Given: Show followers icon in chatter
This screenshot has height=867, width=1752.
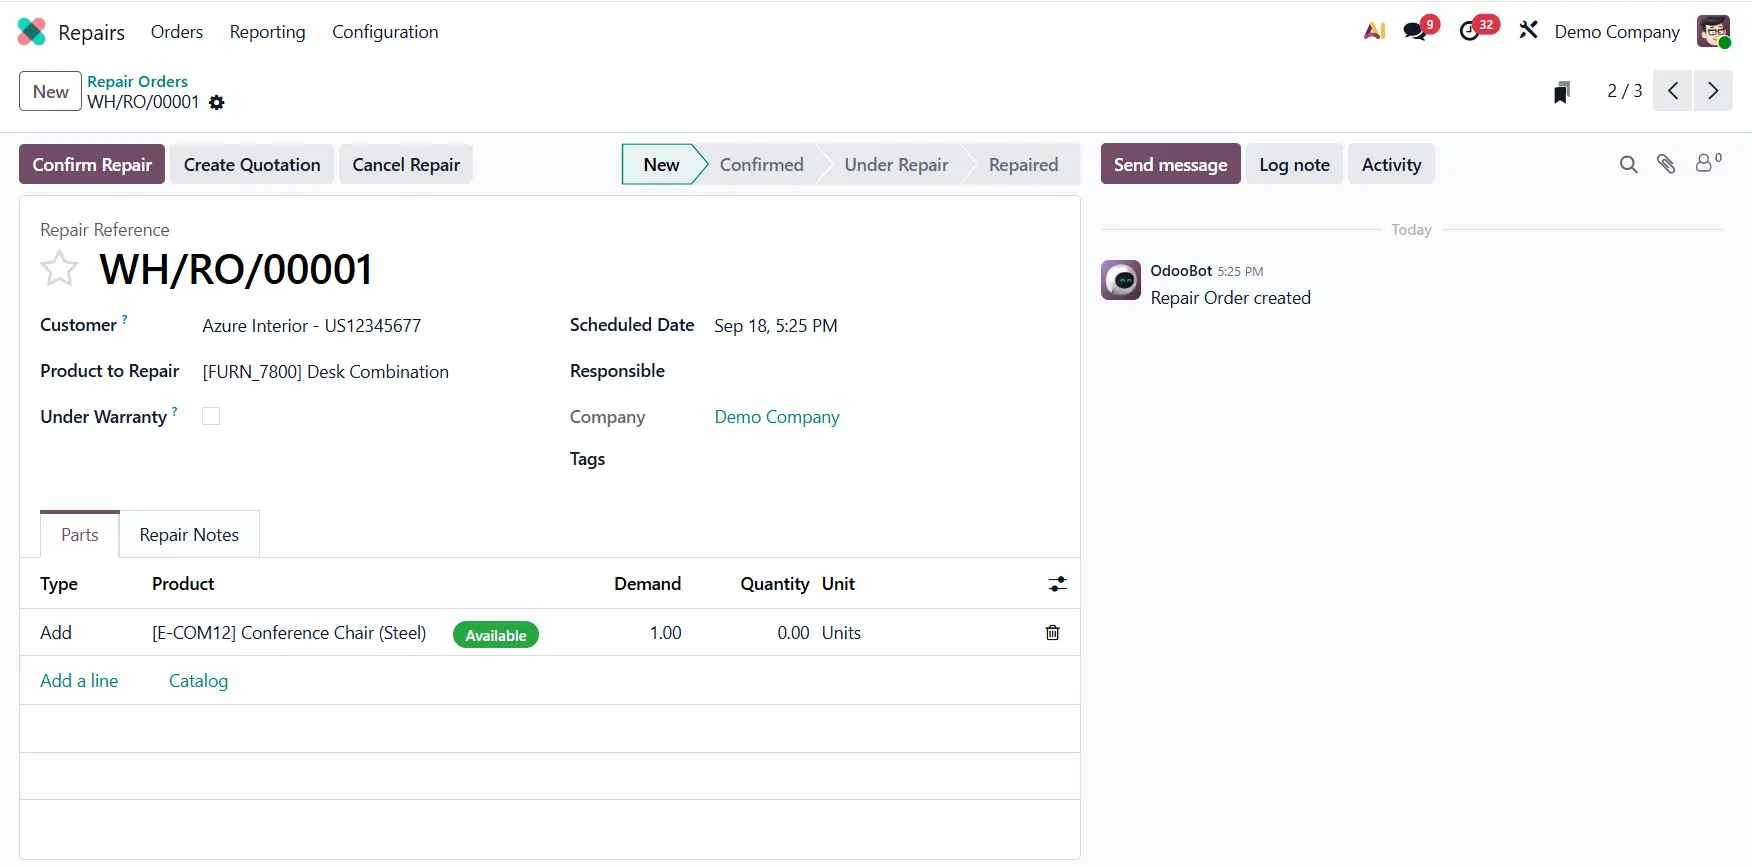Looking at the screenshot, I should click(x=1709, y=162).
